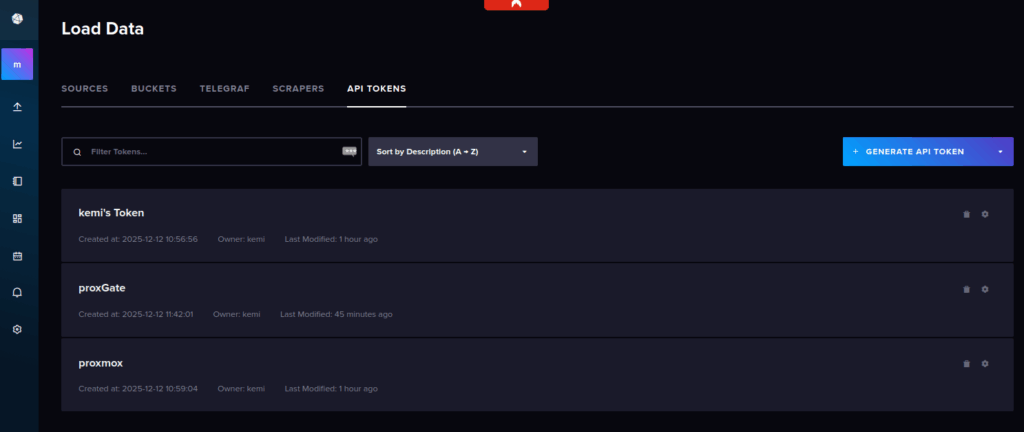Click the InfluxDB logo in the sidebar
The image size is (1024, 432).
pyautogui.click(x=17, y=19)
